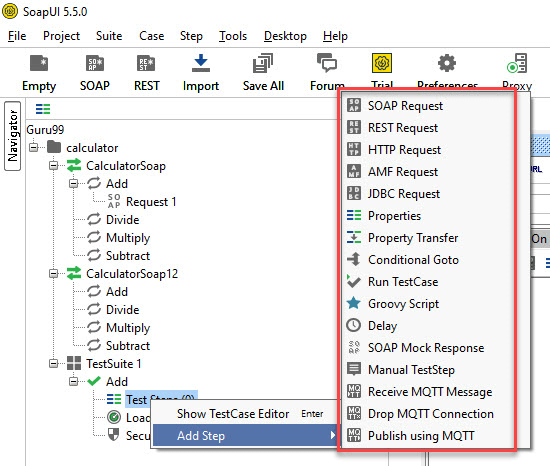Screen dimensions: 550x466
Task: Click the REST project toolbar icon
Action: pyautogui.click(x=146, y=63)
